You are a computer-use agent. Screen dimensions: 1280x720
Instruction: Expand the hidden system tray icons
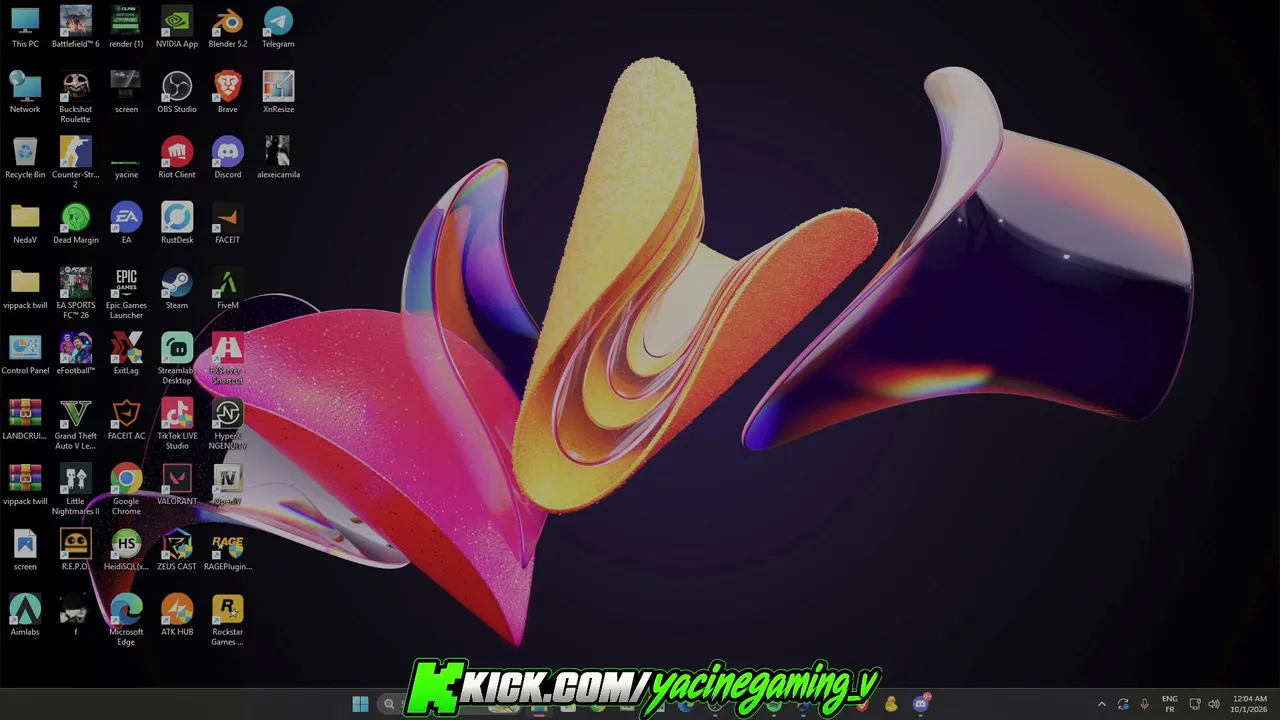(1102, 704)
